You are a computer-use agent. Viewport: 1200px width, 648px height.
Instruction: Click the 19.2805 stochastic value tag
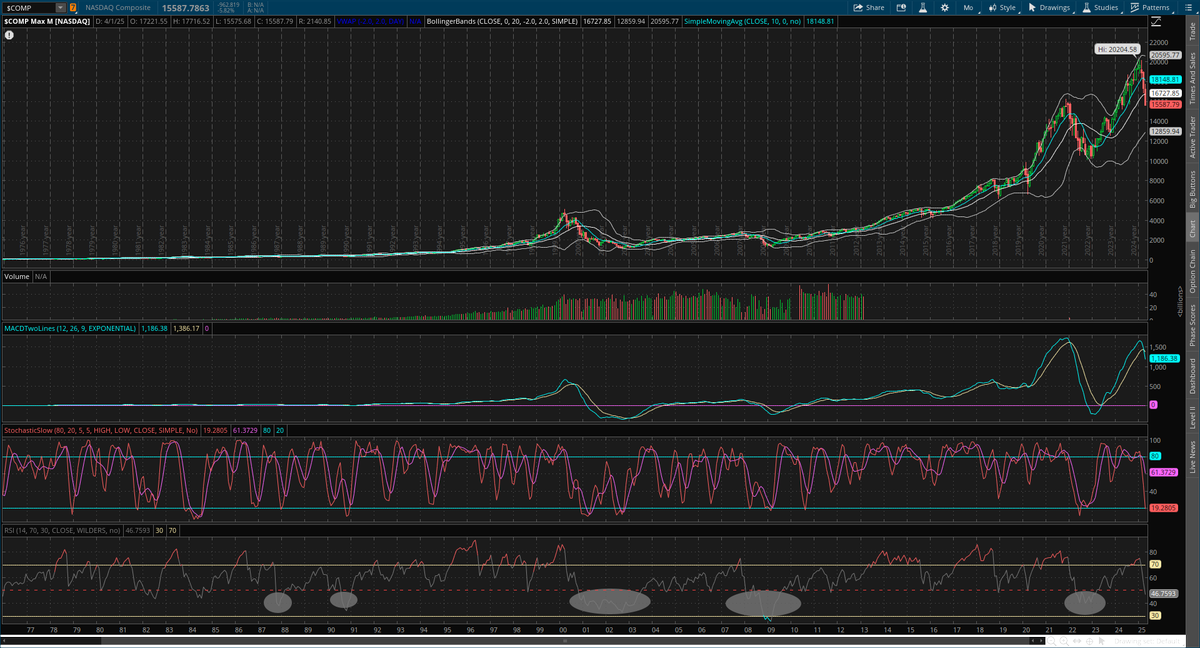[1162, 507]
